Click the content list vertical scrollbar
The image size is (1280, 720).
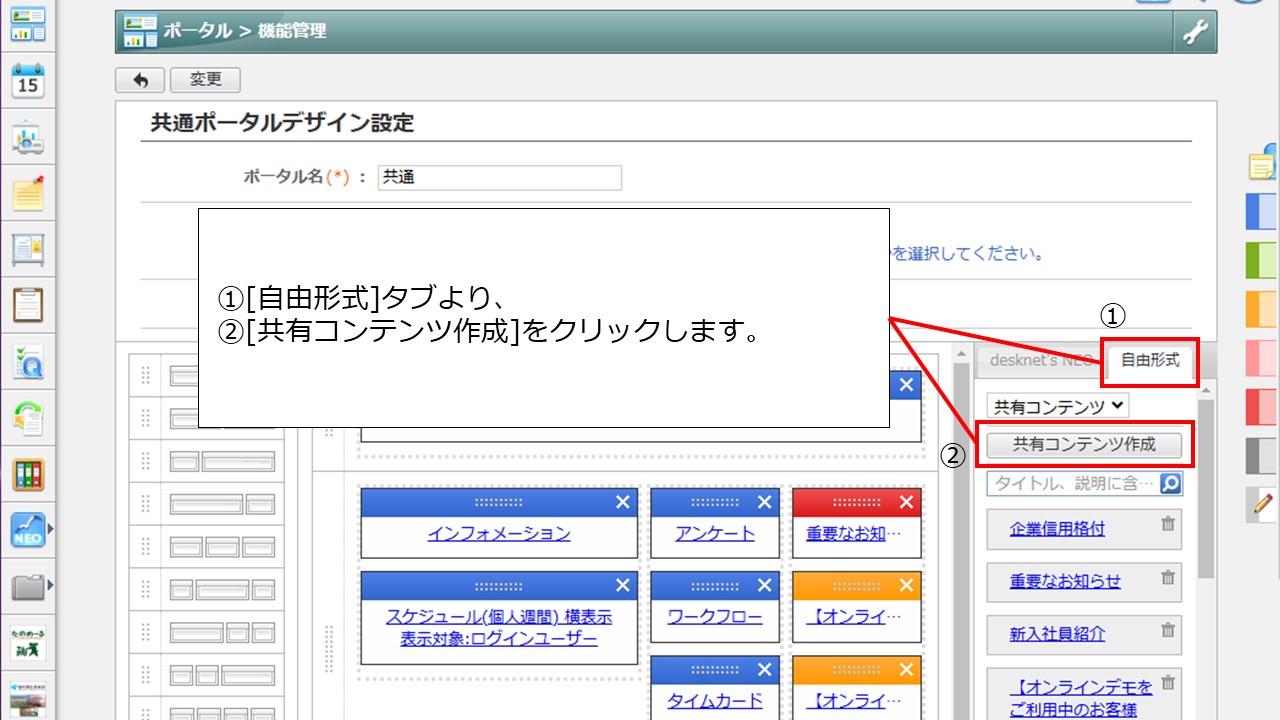coord(1205,490)
